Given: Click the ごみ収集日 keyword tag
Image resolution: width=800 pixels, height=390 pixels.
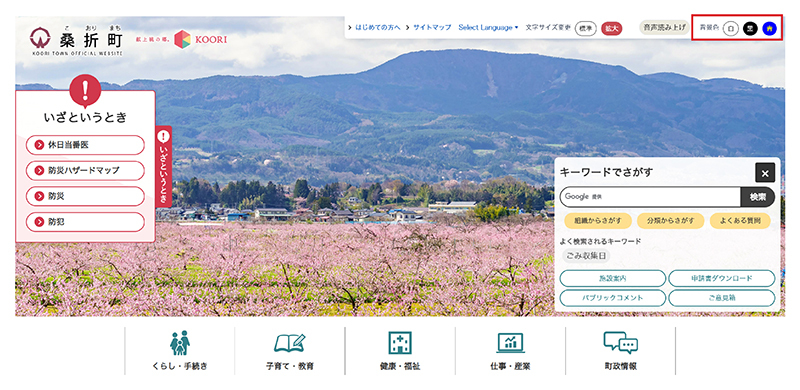Looking at the screenshot, I should click(587, 256).
